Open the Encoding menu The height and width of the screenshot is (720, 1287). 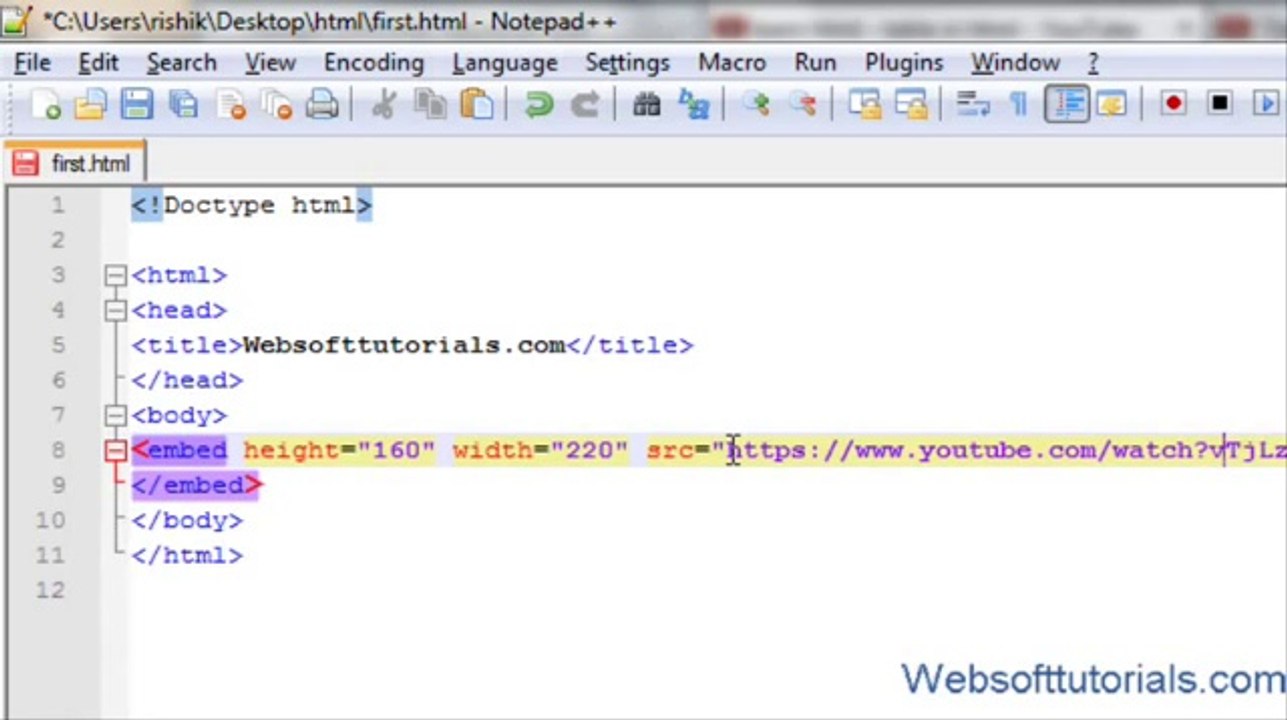(x=374, y=63)
